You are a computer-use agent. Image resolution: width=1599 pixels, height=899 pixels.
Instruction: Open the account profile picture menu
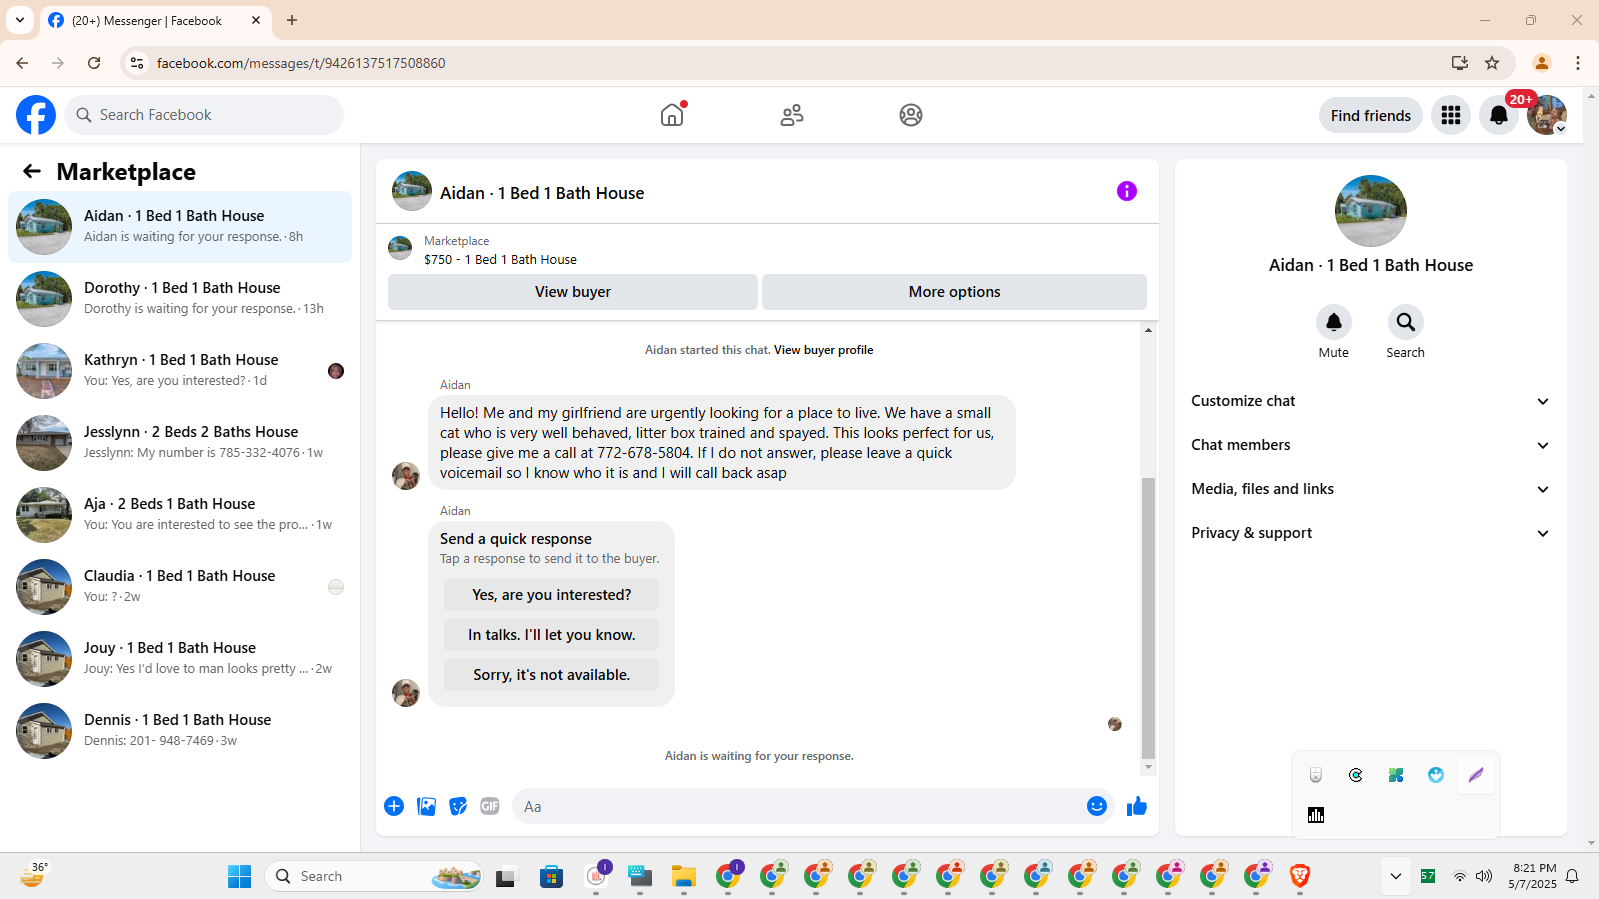coord(1547,115)
